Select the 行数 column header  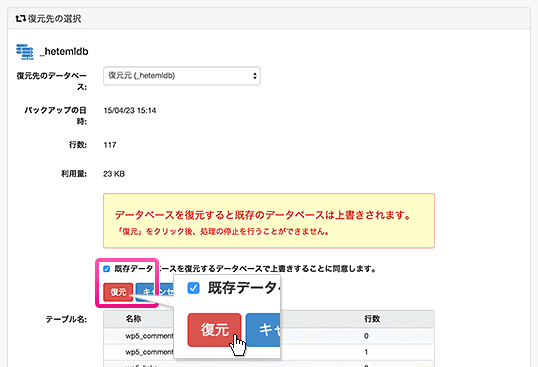click(x=372, y=319)
